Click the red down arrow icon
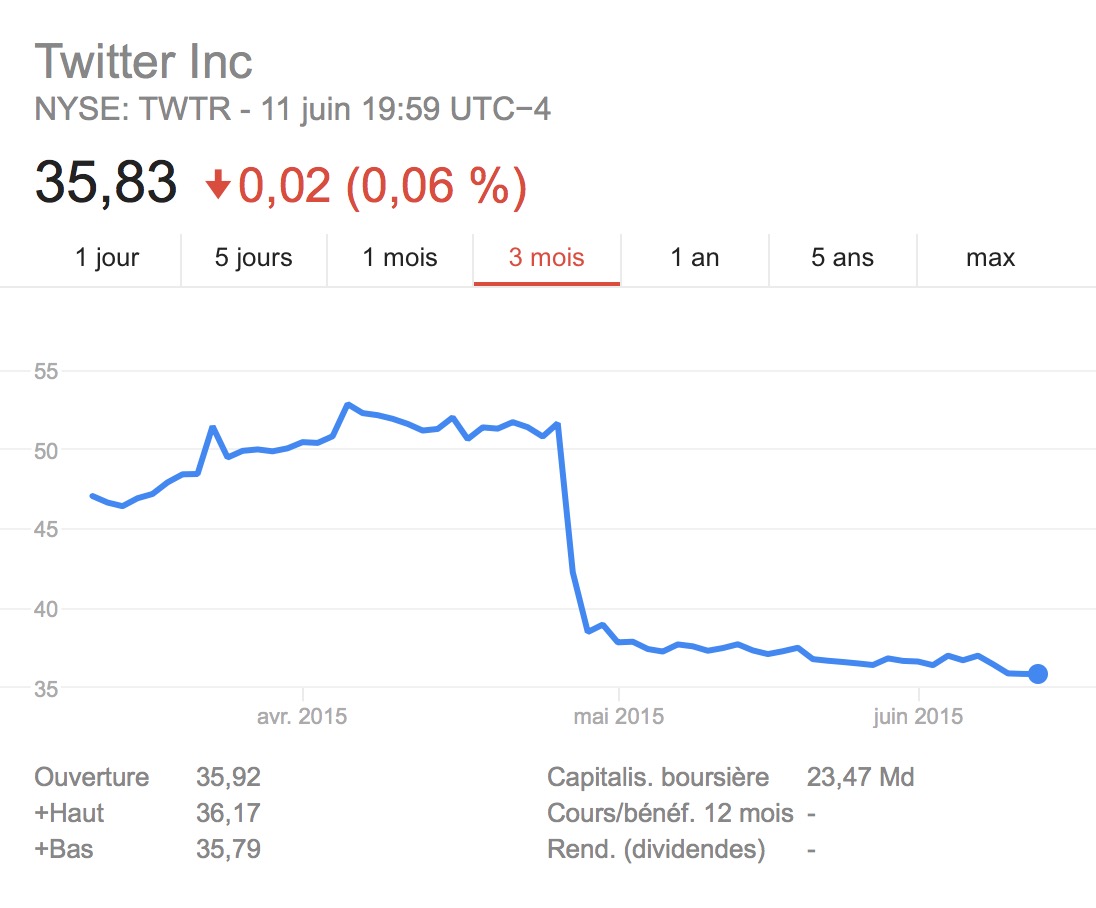Viewport: 1096px width, 908px height. [218, 186]
